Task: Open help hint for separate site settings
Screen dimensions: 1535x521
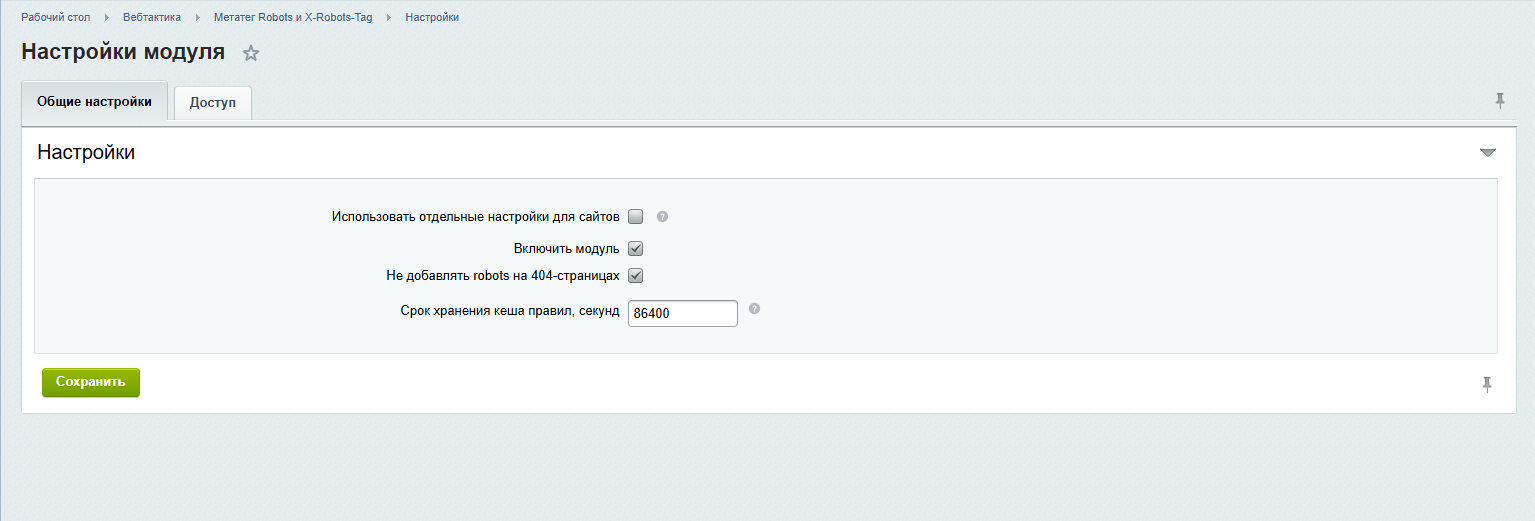Action: click(662, 216)
